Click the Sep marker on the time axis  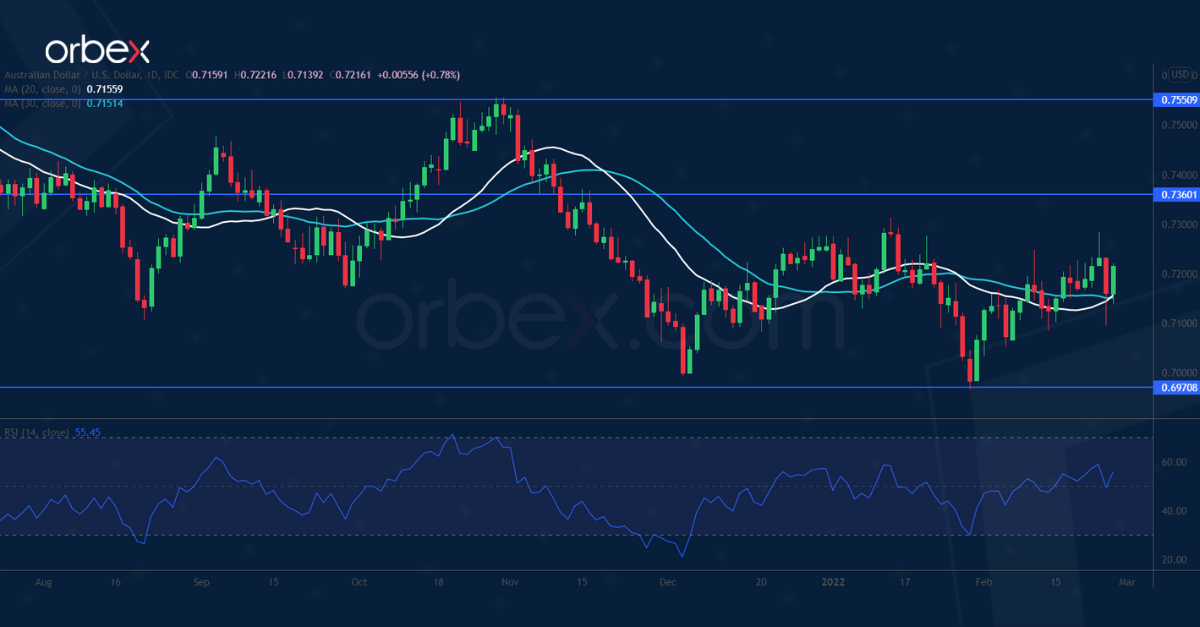click(x=201, y=580)
